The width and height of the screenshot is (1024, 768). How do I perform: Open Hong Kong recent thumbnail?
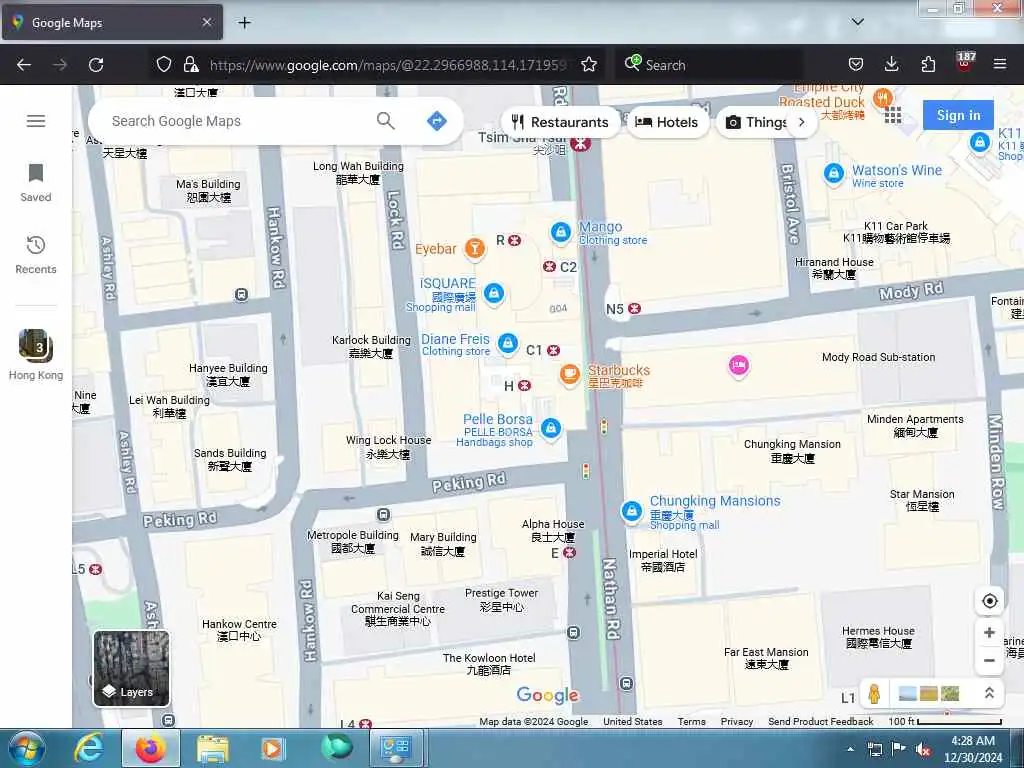tap(36, 355)
